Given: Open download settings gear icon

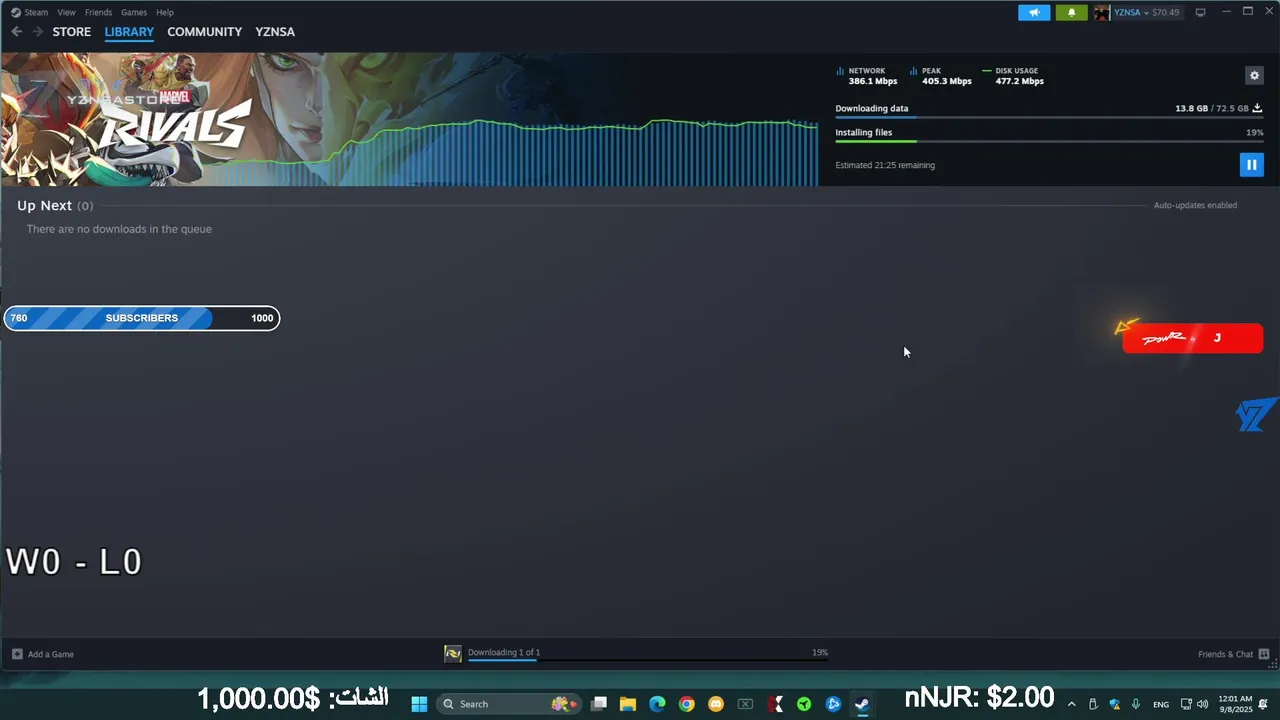Looking at the screenshot, I should (x=1254, y=76).
